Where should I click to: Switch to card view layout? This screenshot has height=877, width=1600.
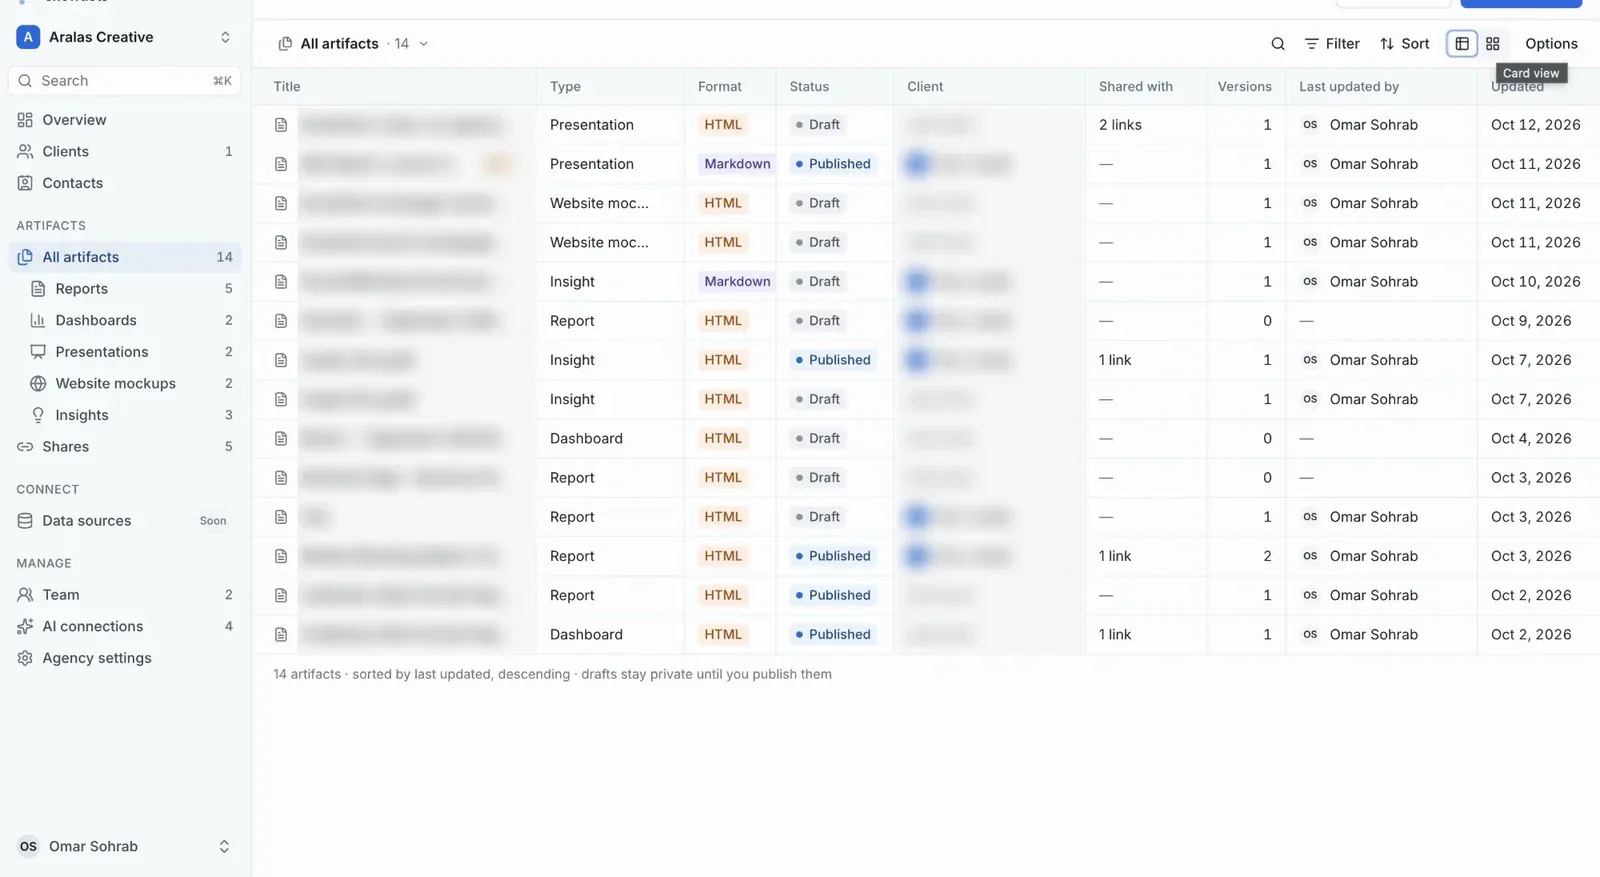pyautogui.click(x=1493, y=44)
